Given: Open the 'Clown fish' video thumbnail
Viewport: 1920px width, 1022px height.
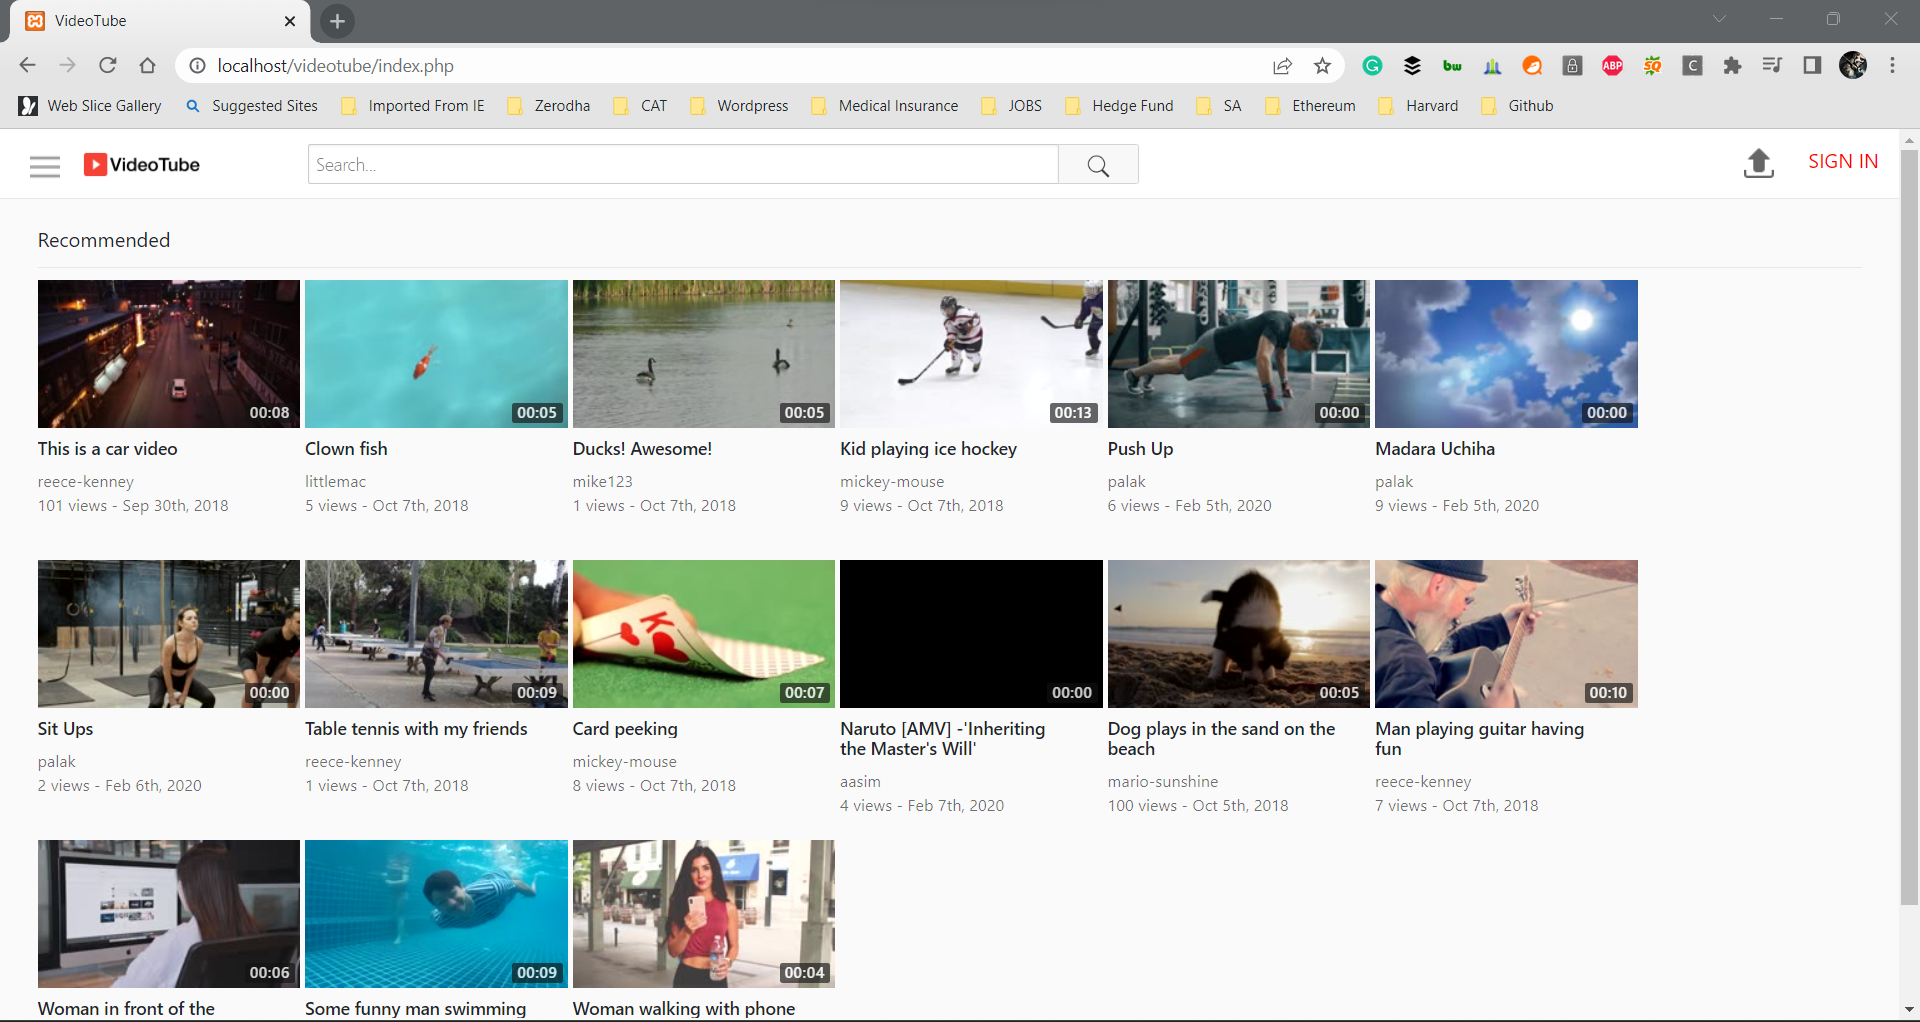Looking at the screenshot, I should click(436, 353).
